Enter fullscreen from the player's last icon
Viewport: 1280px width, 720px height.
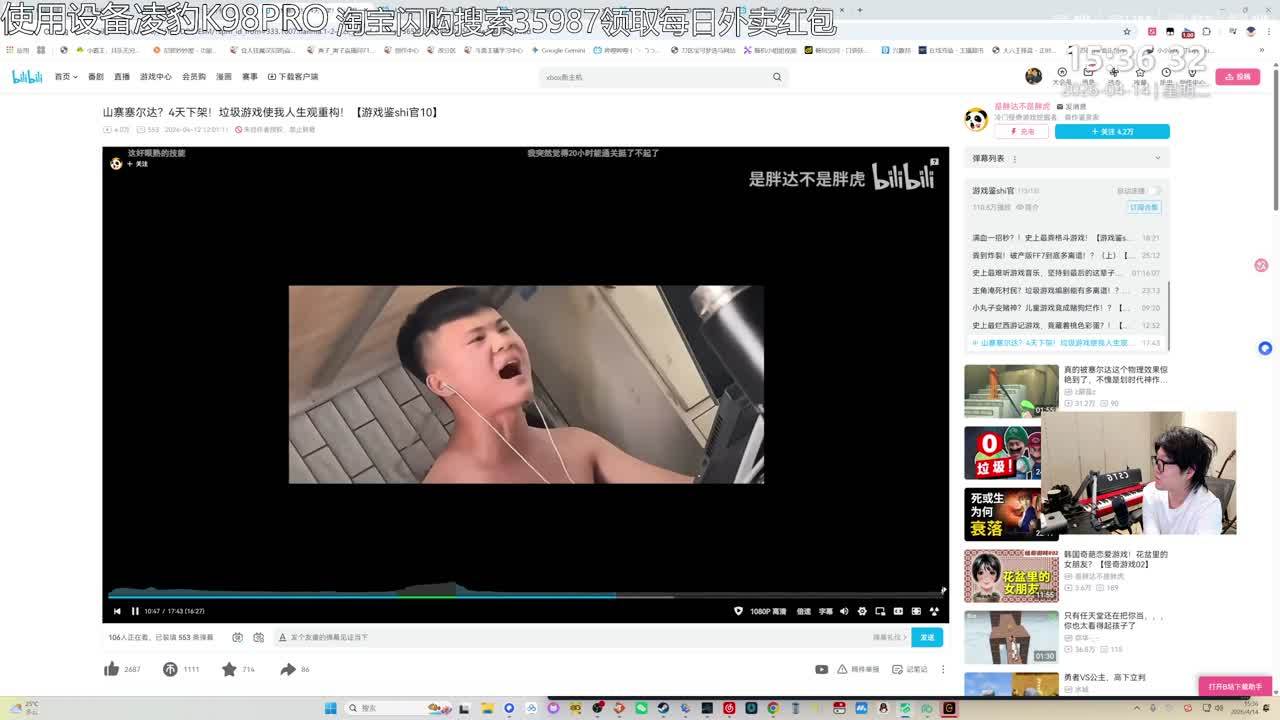(934, 611)
